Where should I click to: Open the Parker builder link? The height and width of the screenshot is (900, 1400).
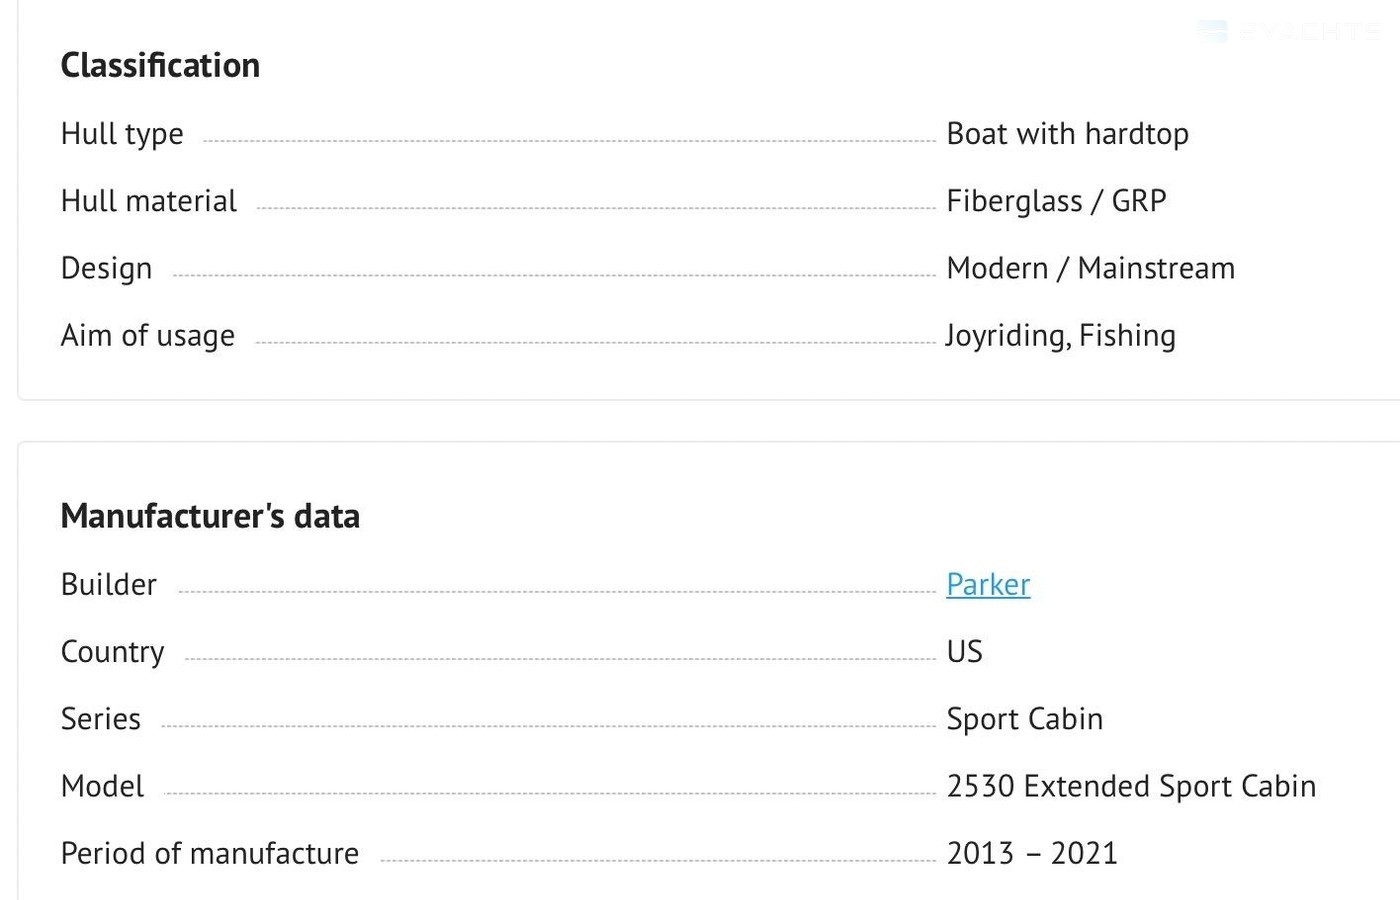pyautogui.click(x=988, y=585)
